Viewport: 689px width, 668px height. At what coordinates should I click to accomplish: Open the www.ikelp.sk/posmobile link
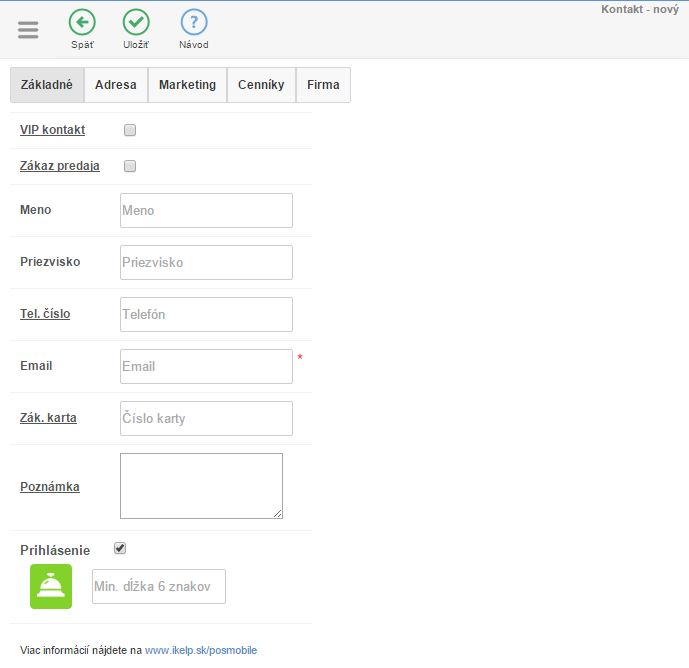click(201, 650)
